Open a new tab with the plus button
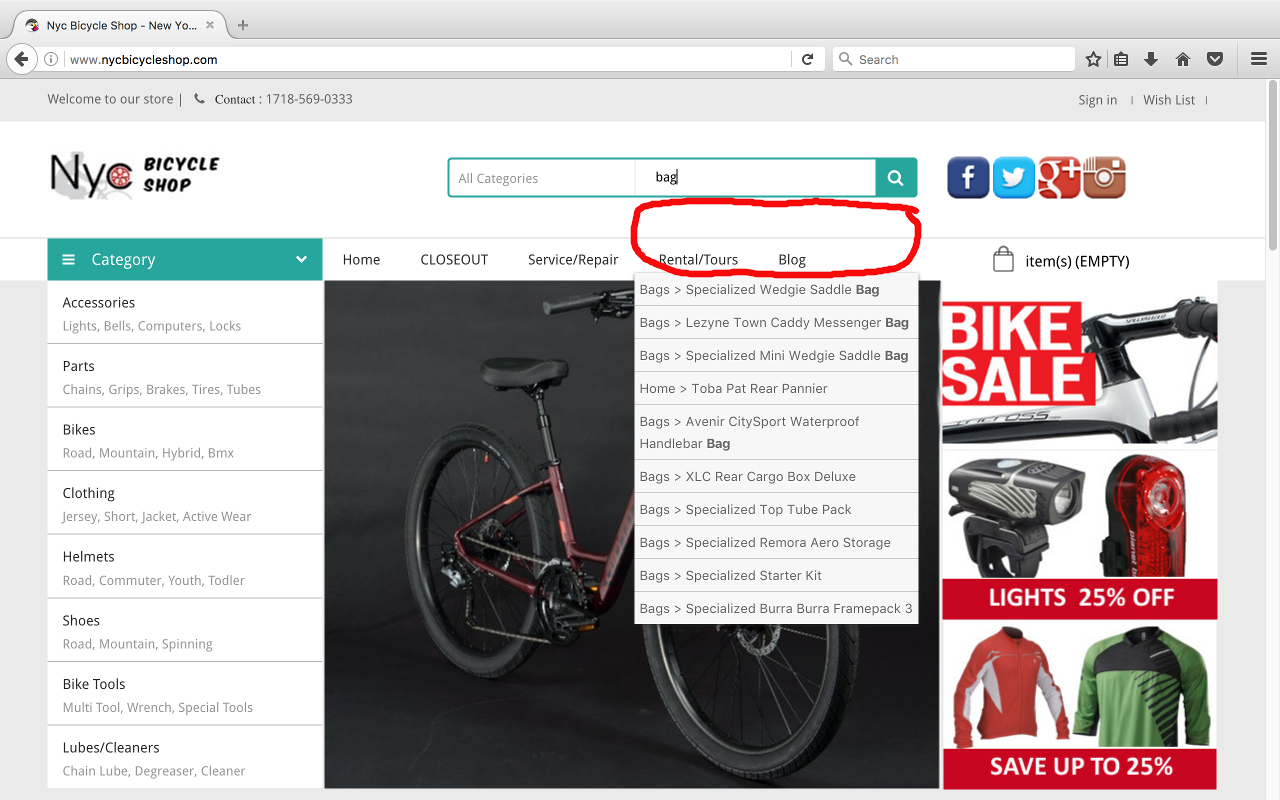Image resolution: width=1280 pixels, height=800 pixels. (x=243, y=25)
